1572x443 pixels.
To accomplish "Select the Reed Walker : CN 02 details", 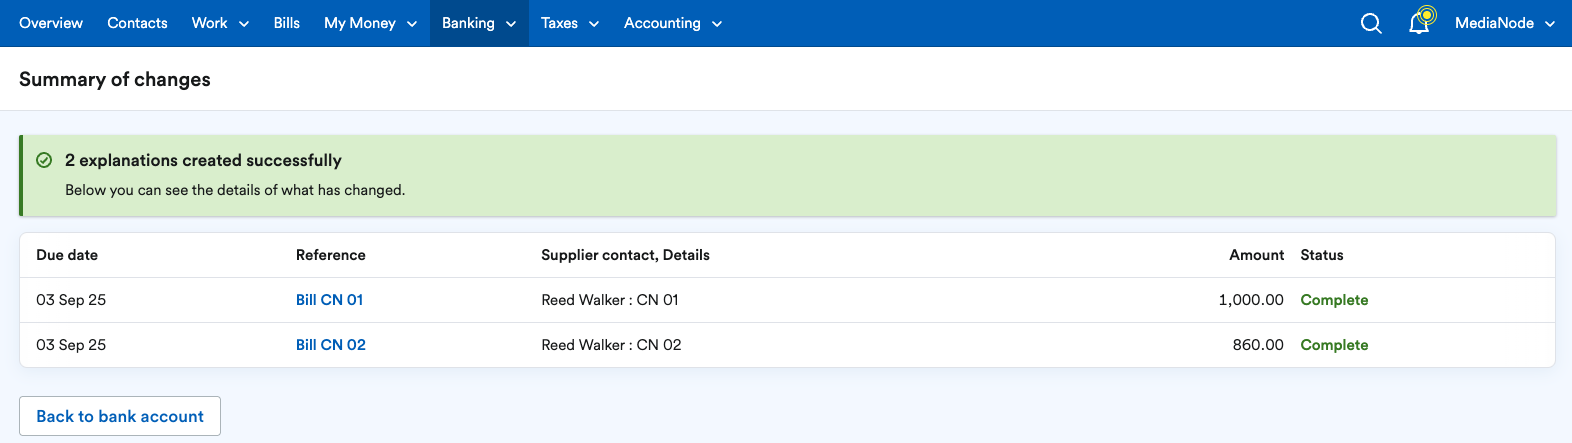I will point(611,345).
